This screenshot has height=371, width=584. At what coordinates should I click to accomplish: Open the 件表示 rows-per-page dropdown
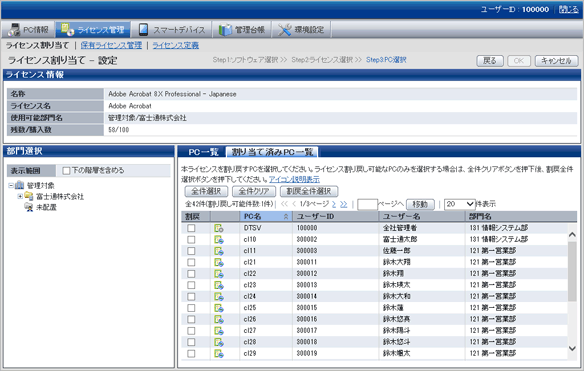tap(460, 204)
